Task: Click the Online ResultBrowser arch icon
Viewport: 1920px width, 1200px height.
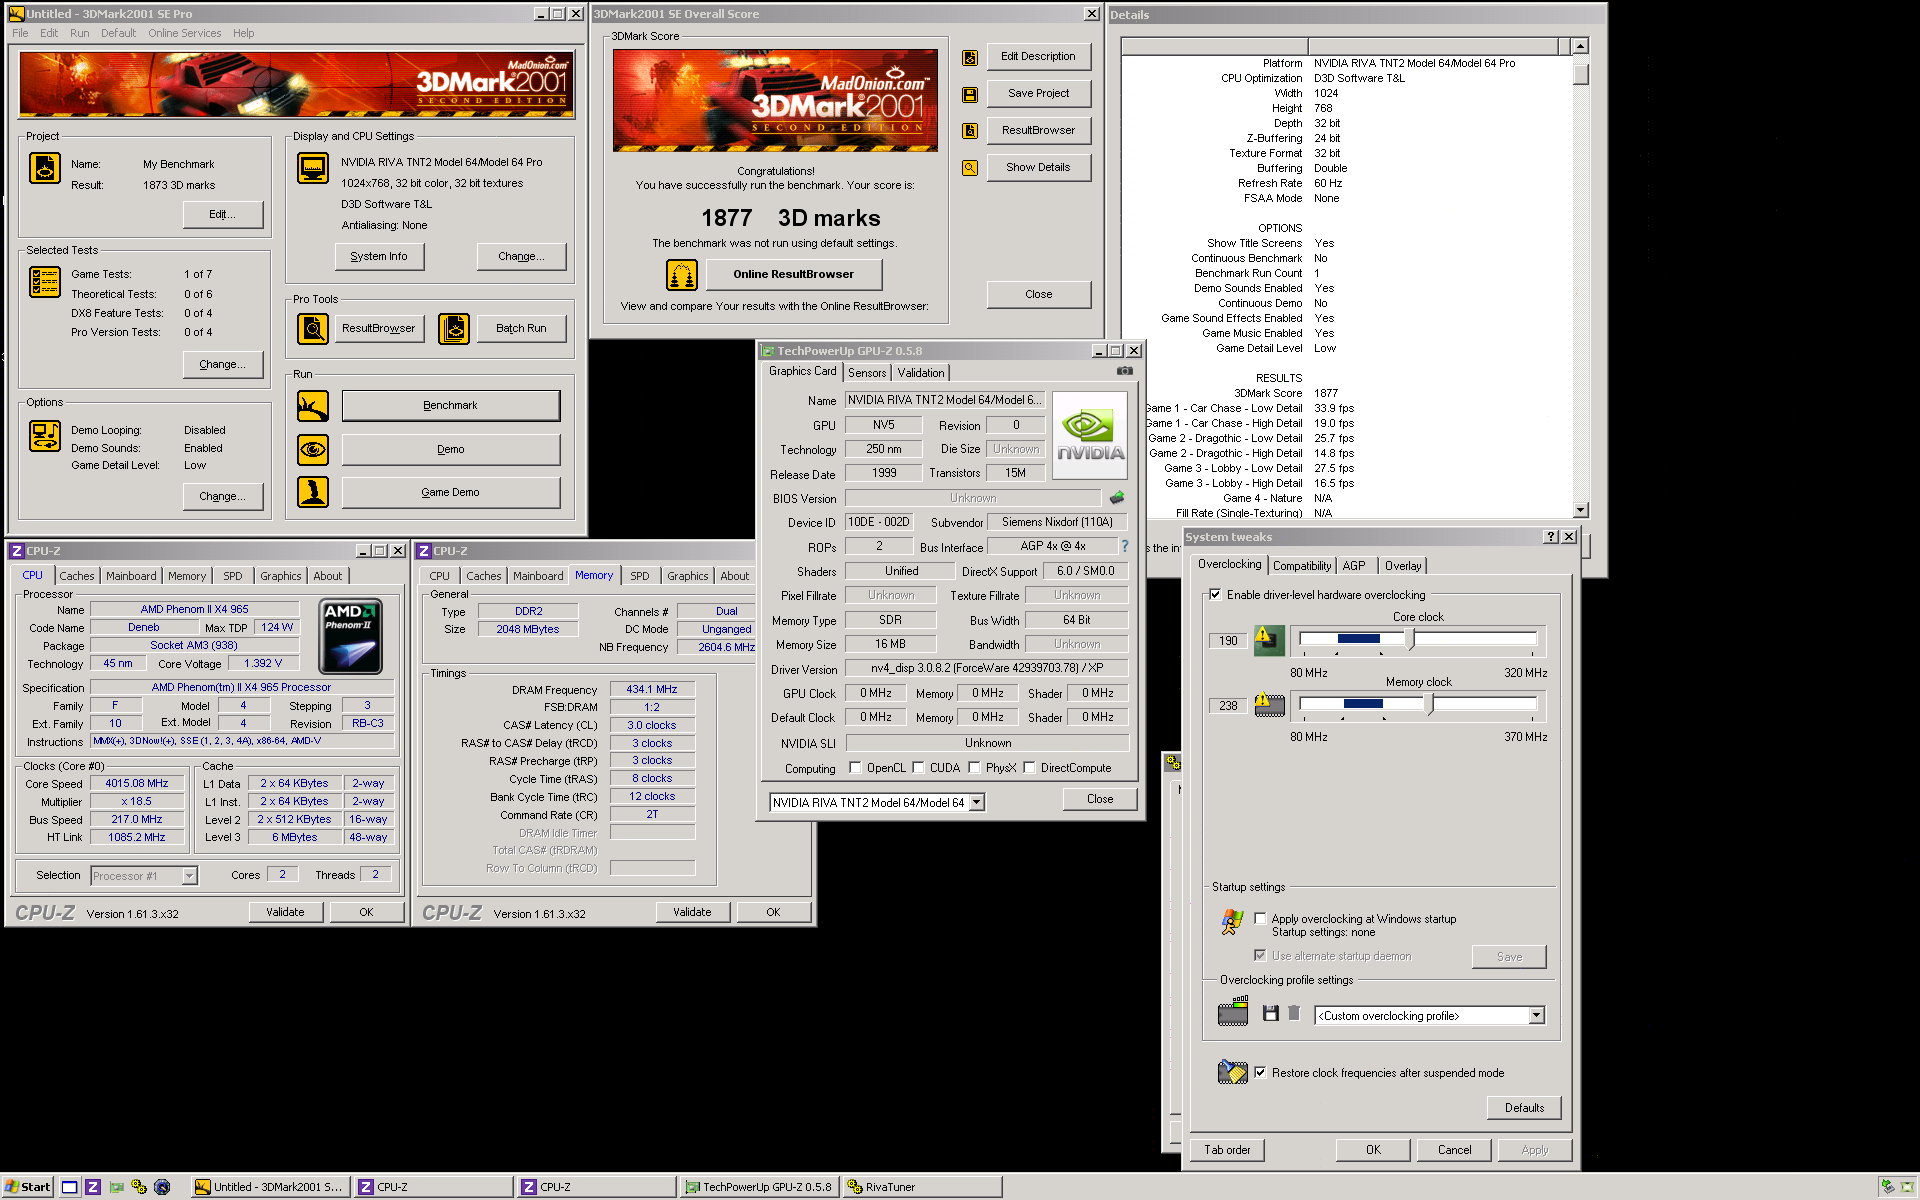Action: 682,274
